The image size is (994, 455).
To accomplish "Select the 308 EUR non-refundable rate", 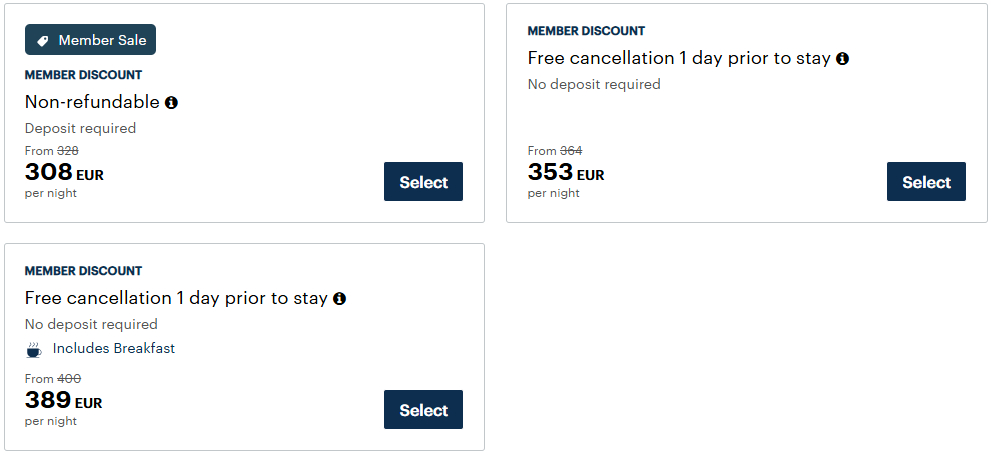I will point(423,181).
